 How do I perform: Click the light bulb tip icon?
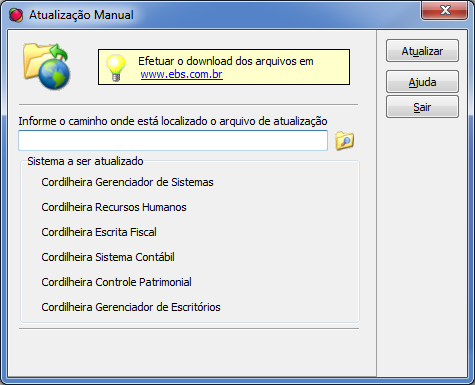[x=116, y=68]
